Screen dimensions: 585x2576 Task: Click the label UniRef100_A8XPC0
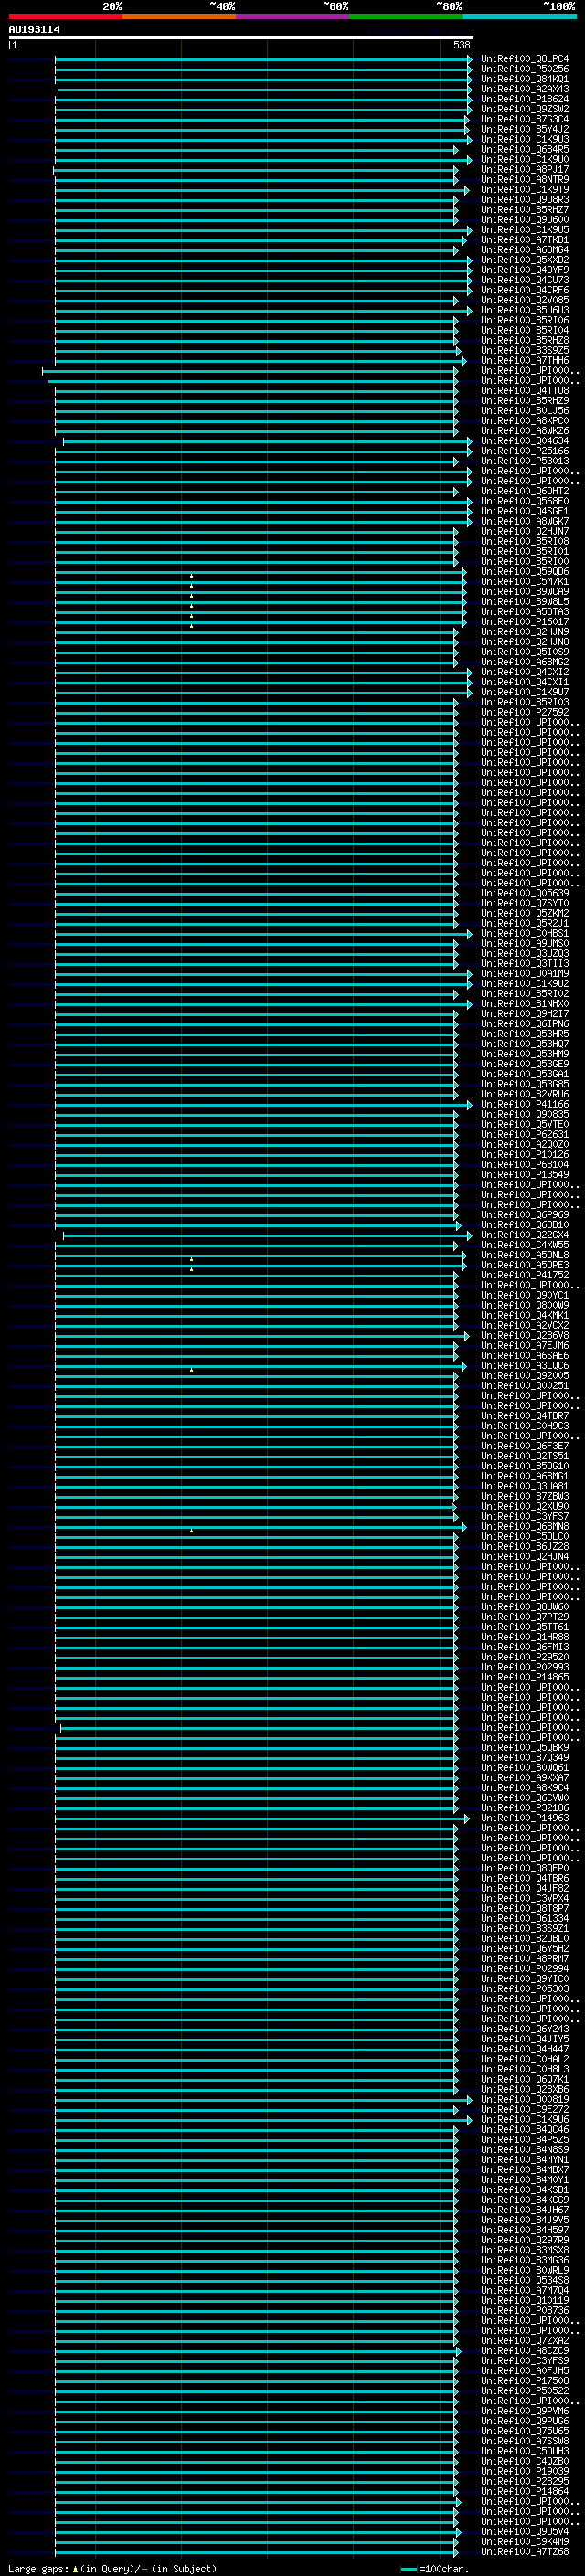coord(524,421)
